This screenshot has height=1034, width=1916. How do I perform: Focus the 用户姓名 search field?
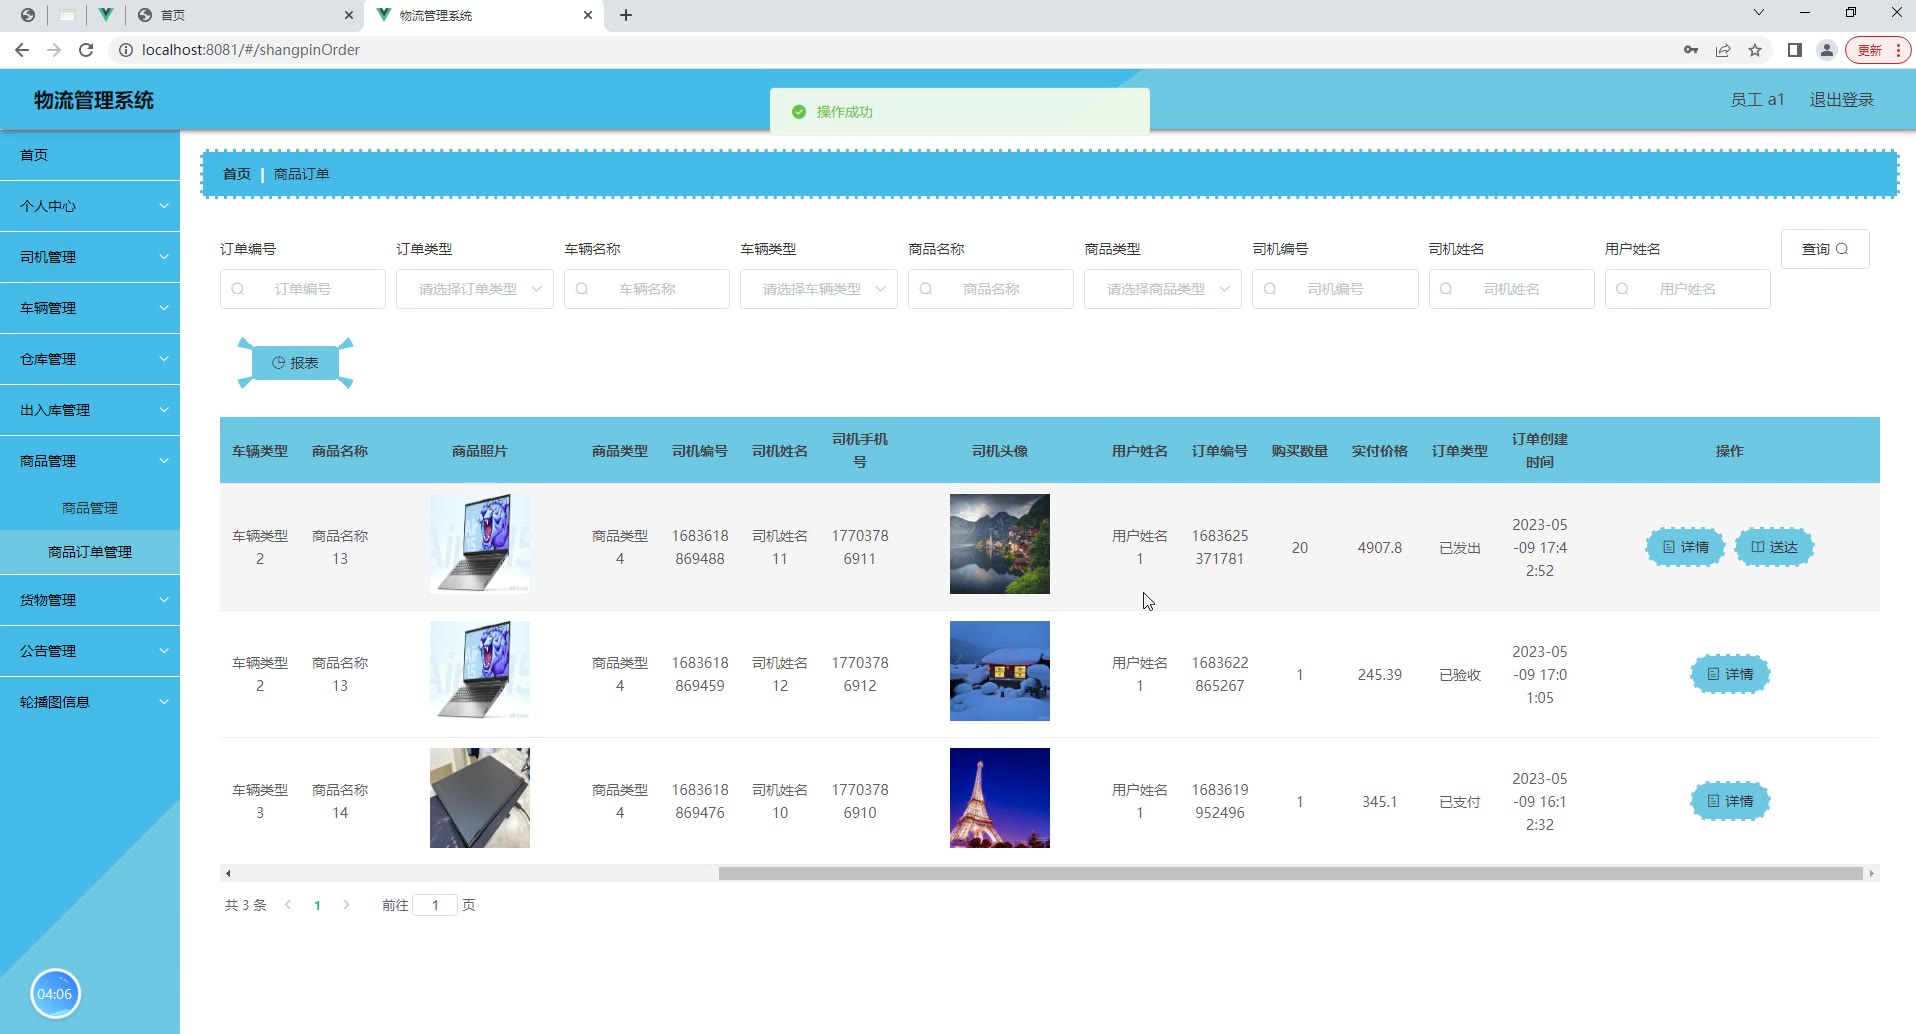1687,289
